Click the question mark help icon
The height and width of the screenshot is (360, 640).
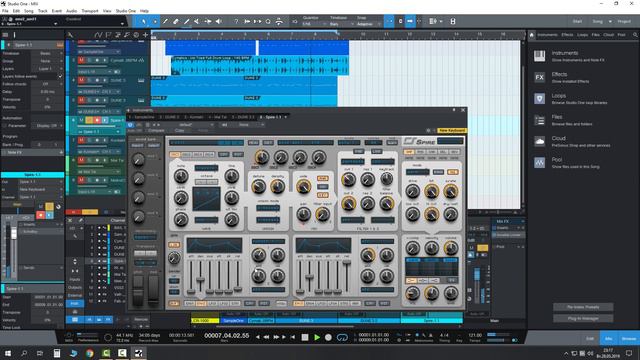(236, 21)
